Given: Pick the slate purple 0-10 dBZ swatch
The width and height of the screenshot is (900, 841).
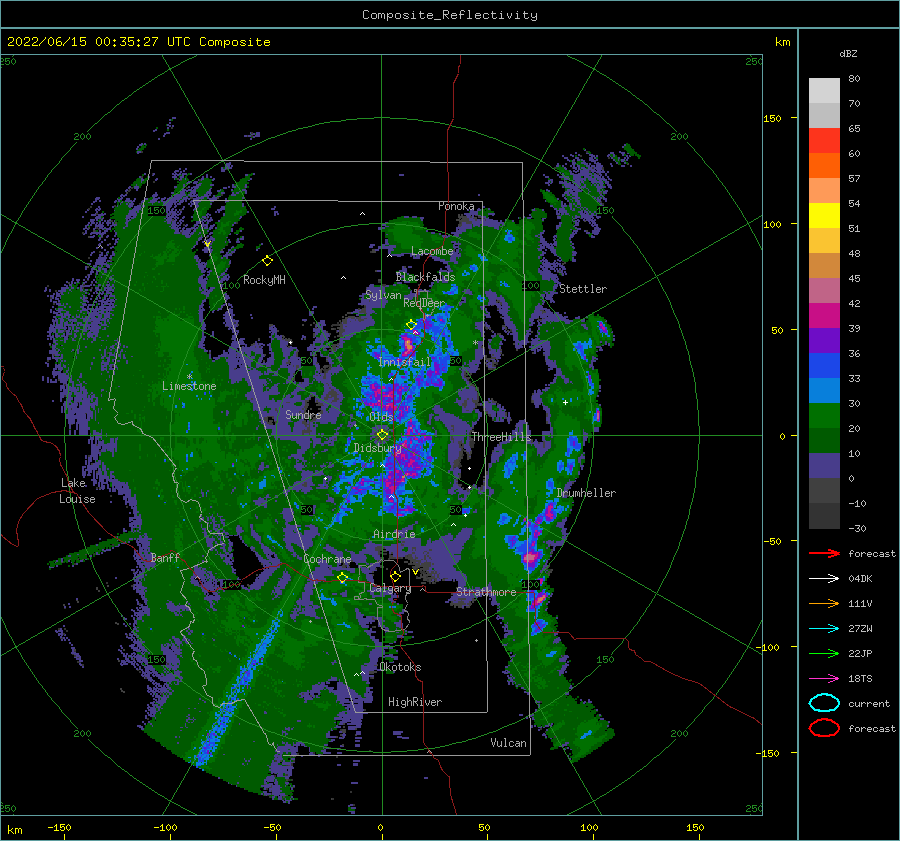Looking at the screenshot, I should point(824,466).
